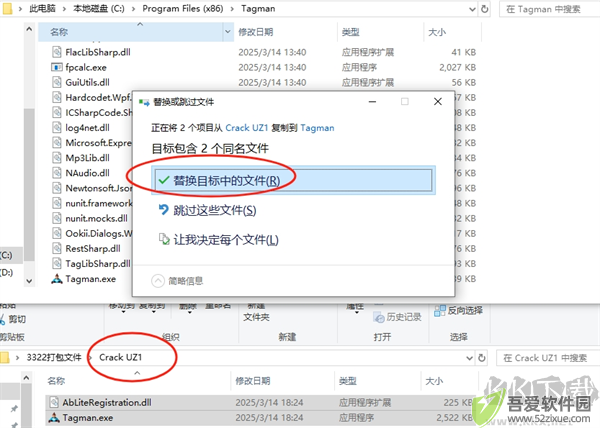This screenshot has height=428, width=600.
Task: Sort Crack UZ1 folder by 修改日期 column
Action: pos(253,381)
